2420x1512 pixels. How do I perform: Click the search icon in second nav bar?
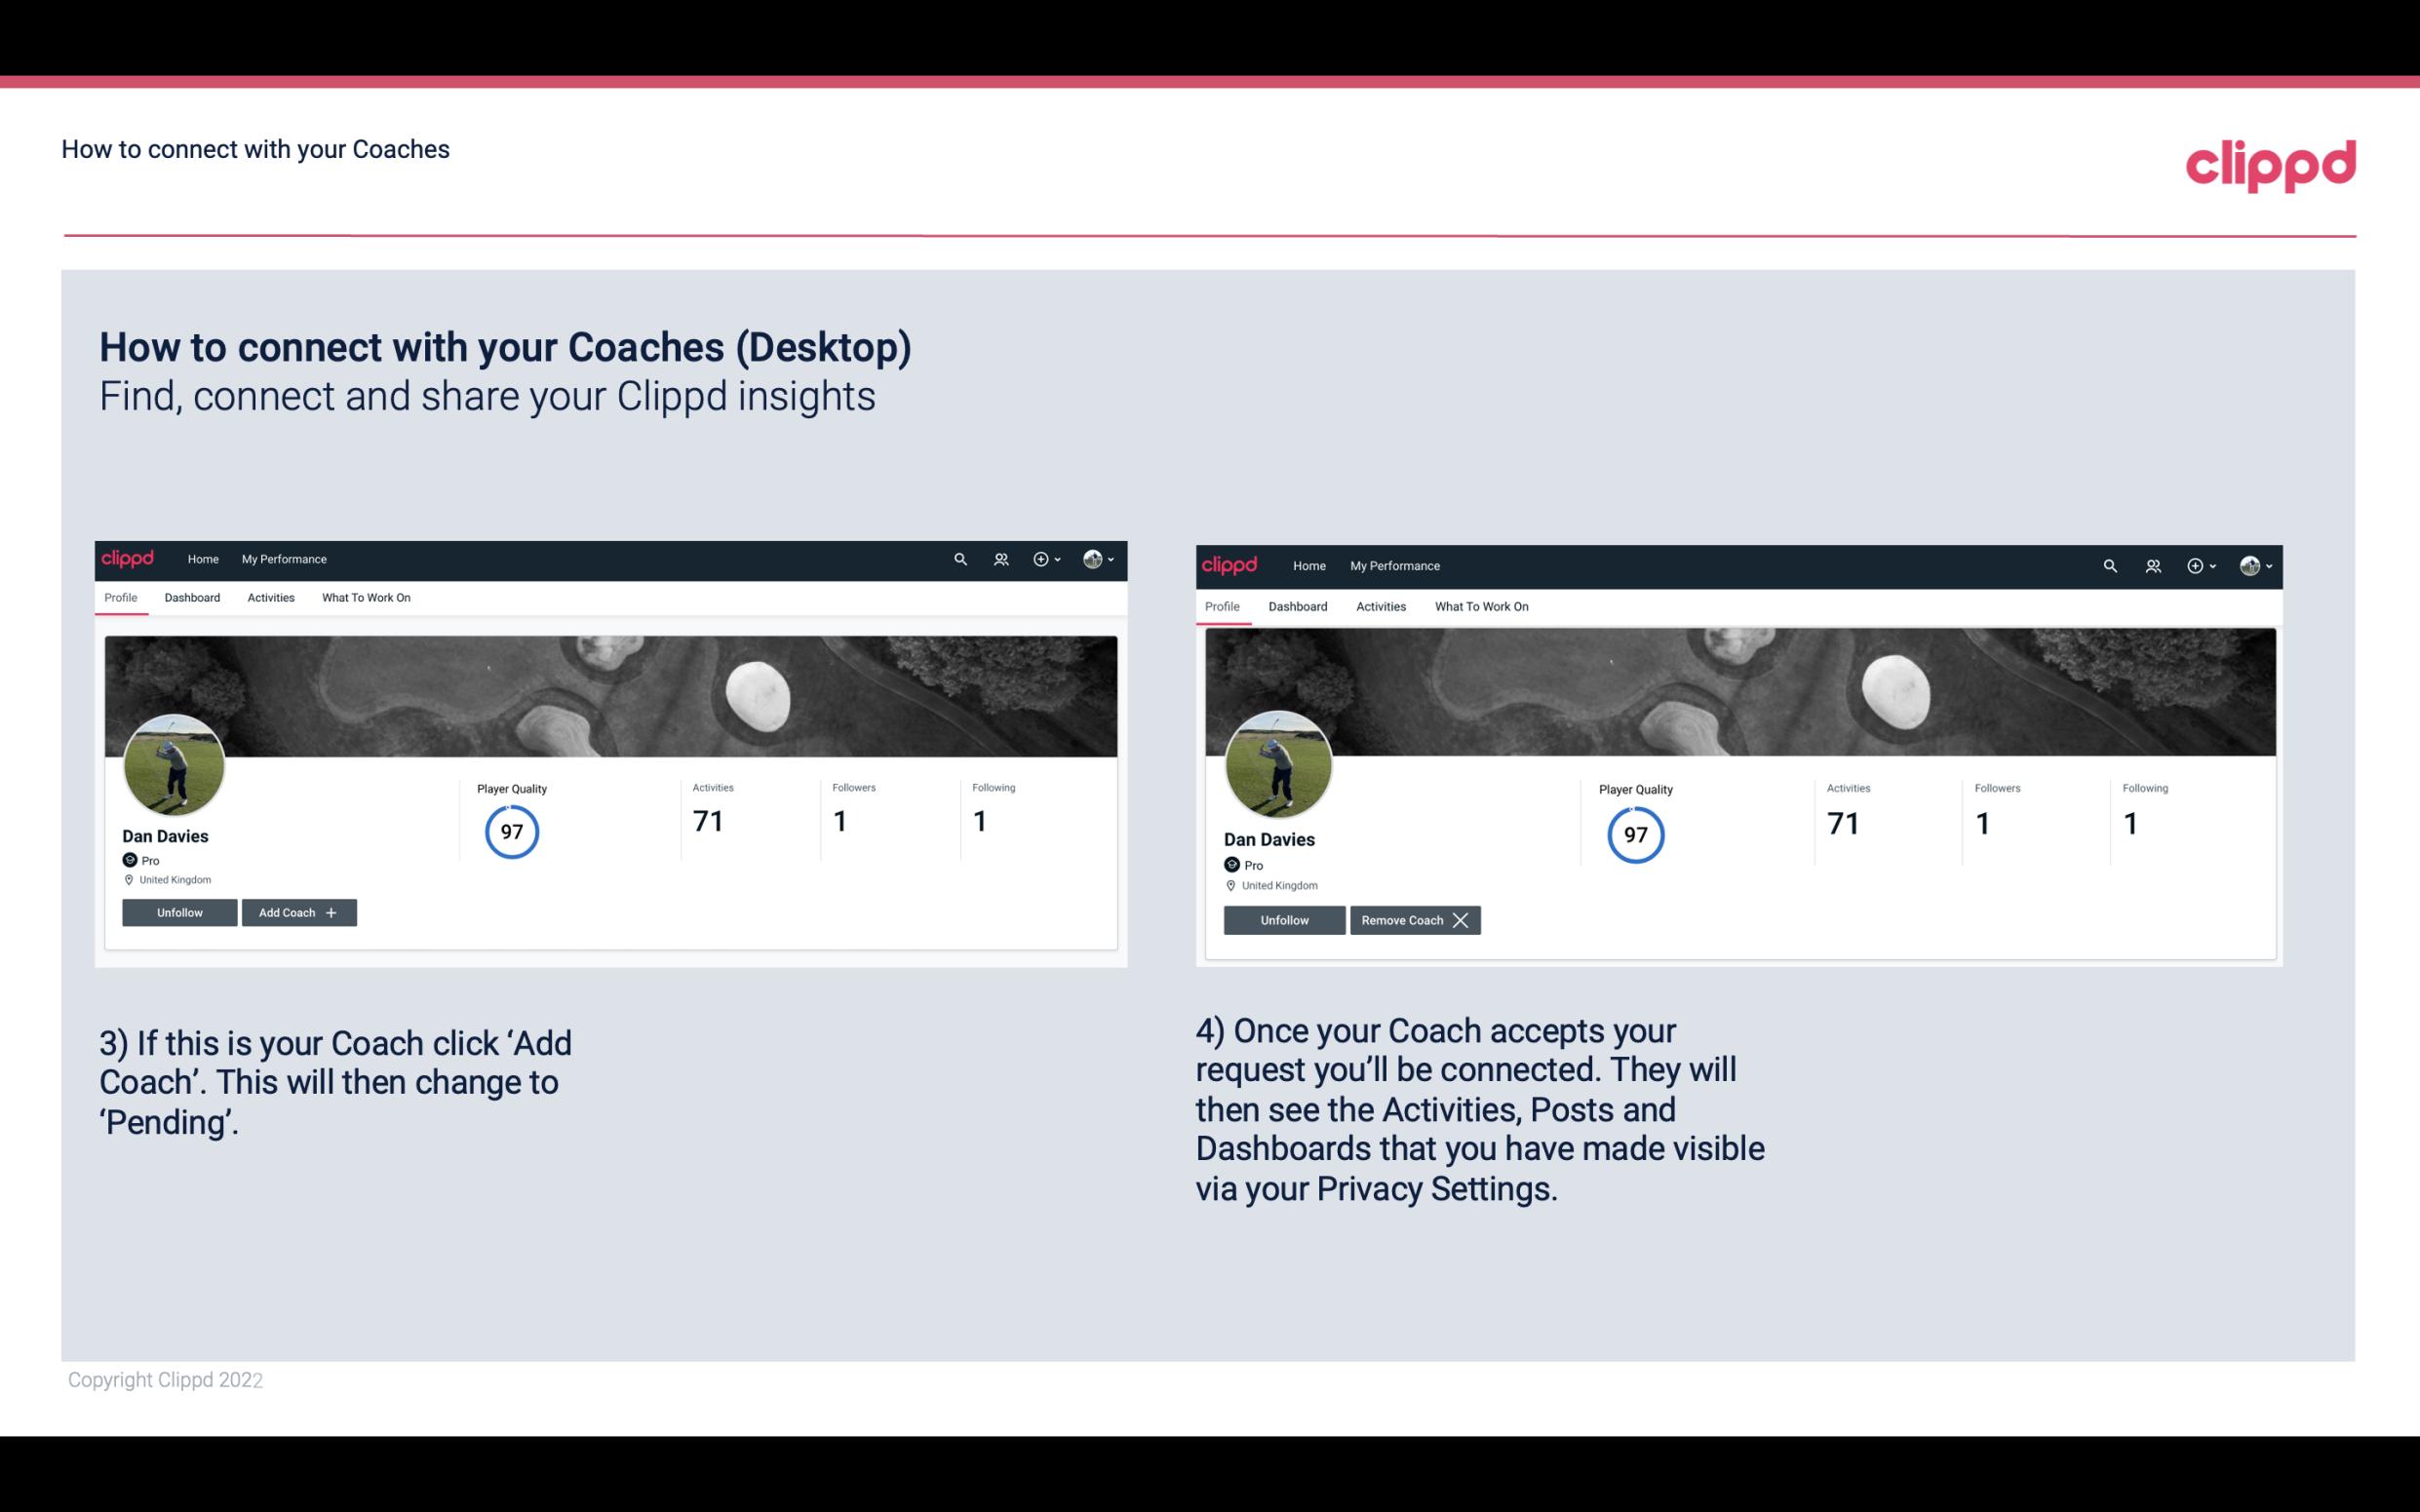2108,564
